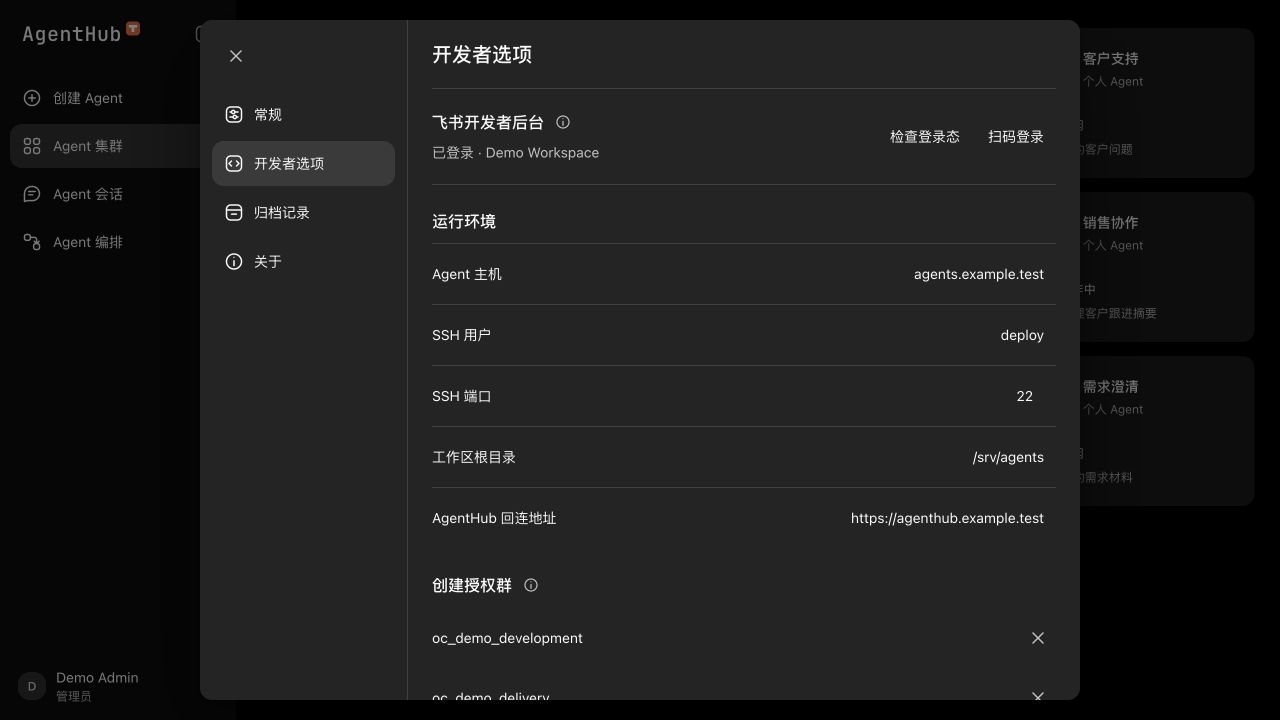Click the Agent 编排 workflow icon
The width and height of the screenshot is (1280, 720).
(x=32, y=242)
